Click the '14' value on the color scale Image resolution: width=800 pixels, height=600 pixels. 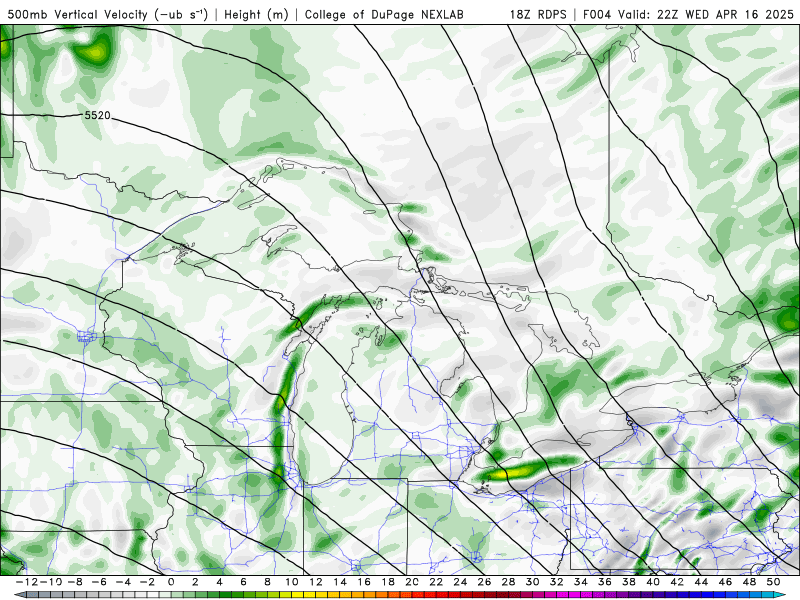tap(340, 582)
